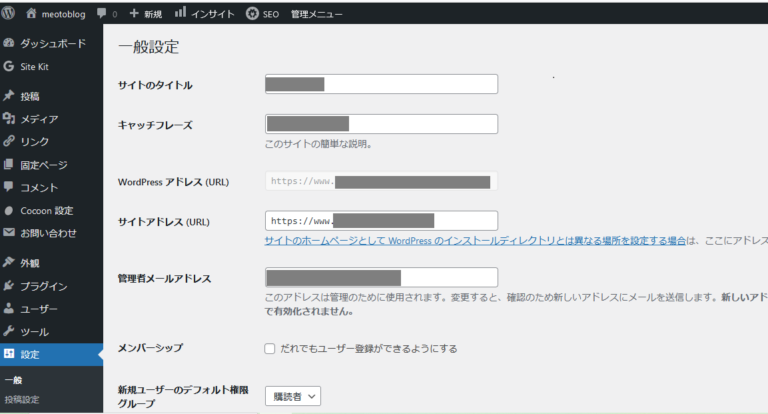Open the meotoblog home site icon
The image size is (768, 414).
pyautogui.click(x=32, y=14)
